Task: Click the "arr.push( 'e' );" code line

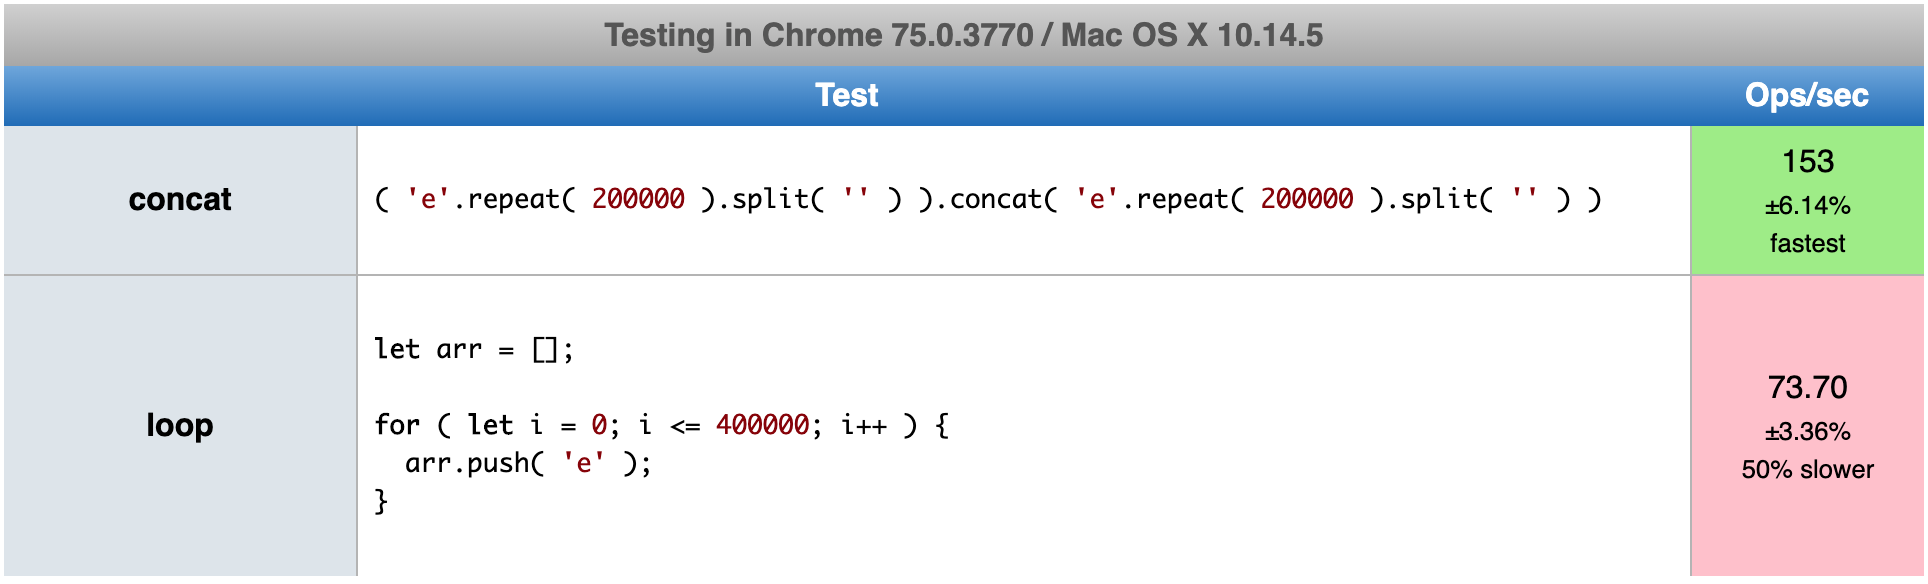Action: tap(528, 463)
